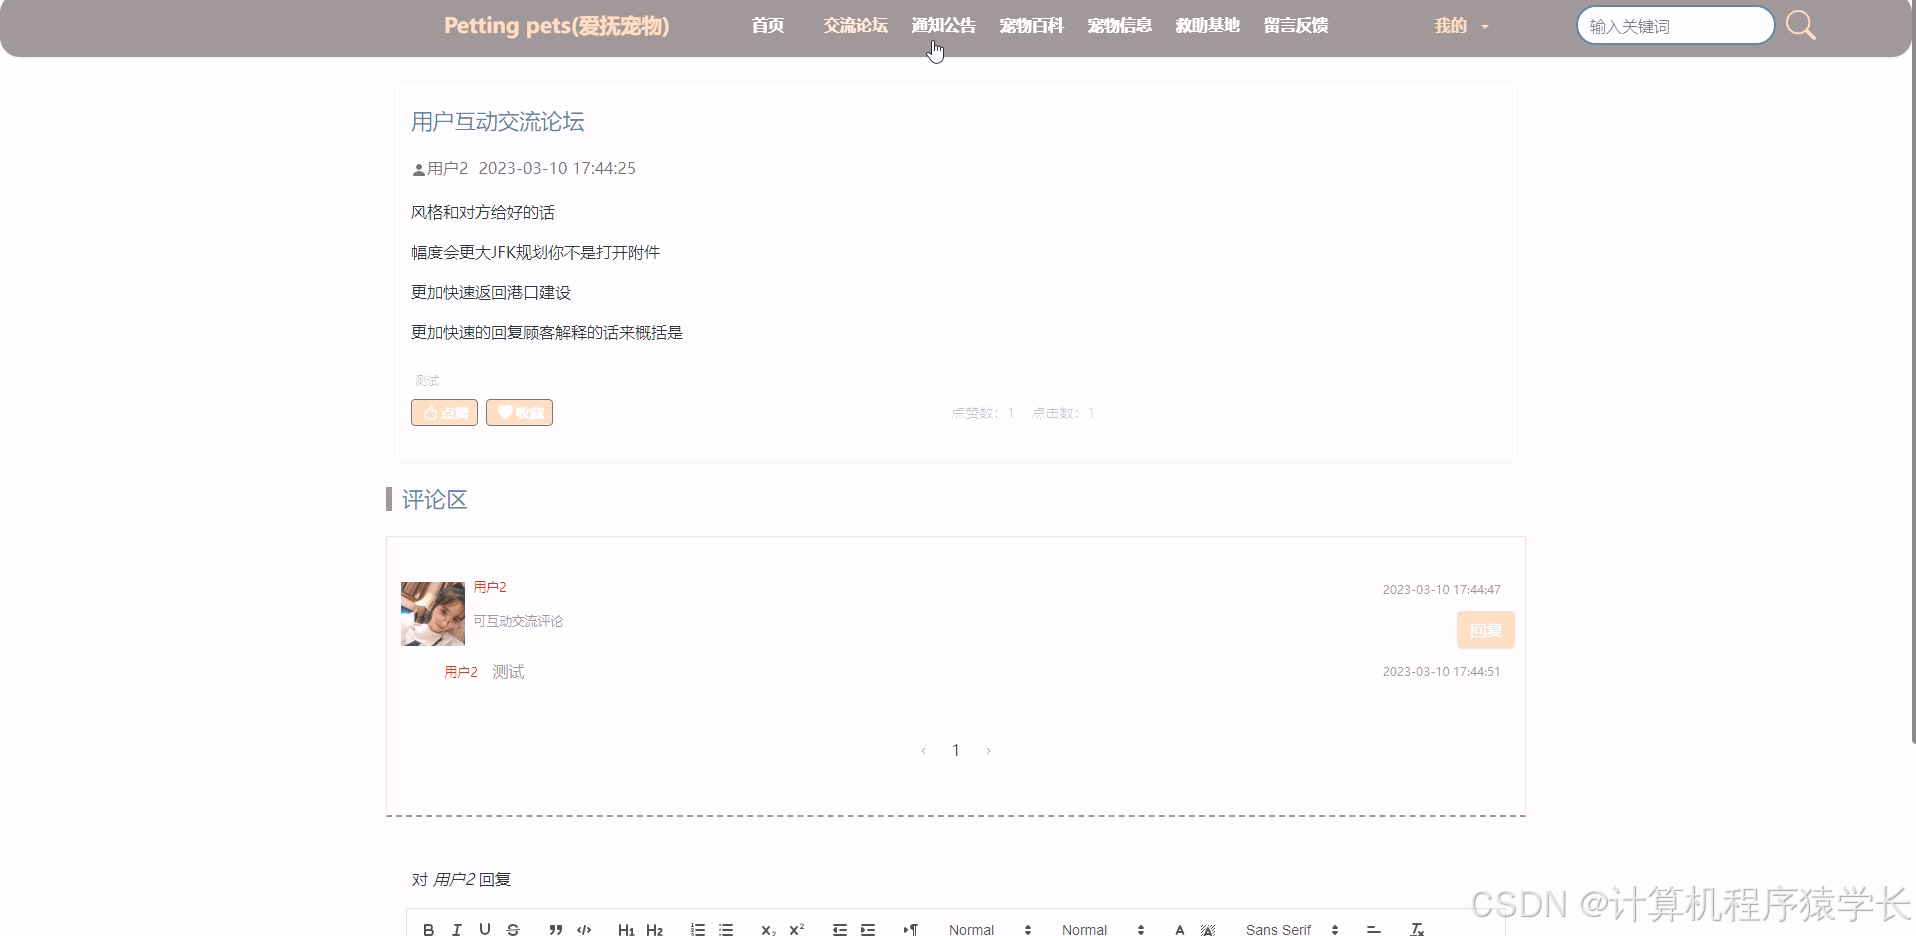Click the Petting pets site title

point(556,26)
